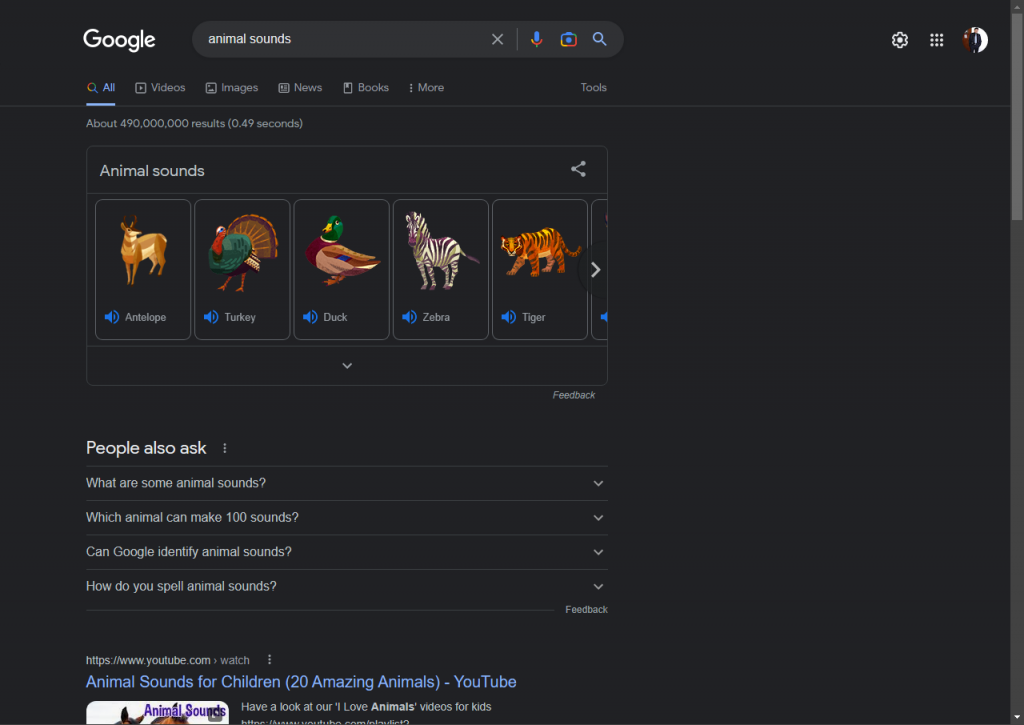Click the 'Animal sounds' panel title
The image size is (1024, 725).
coord(152,170)
